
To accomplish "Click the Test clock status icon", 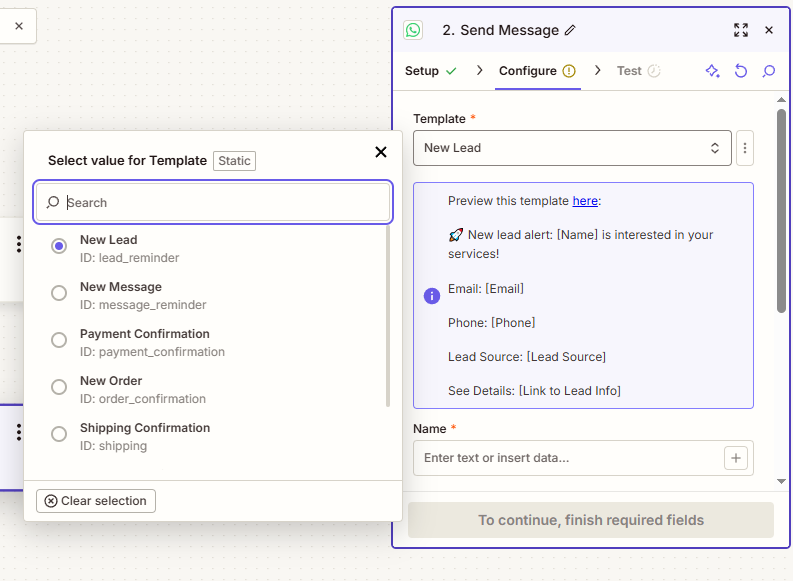I will pos(654,71).
